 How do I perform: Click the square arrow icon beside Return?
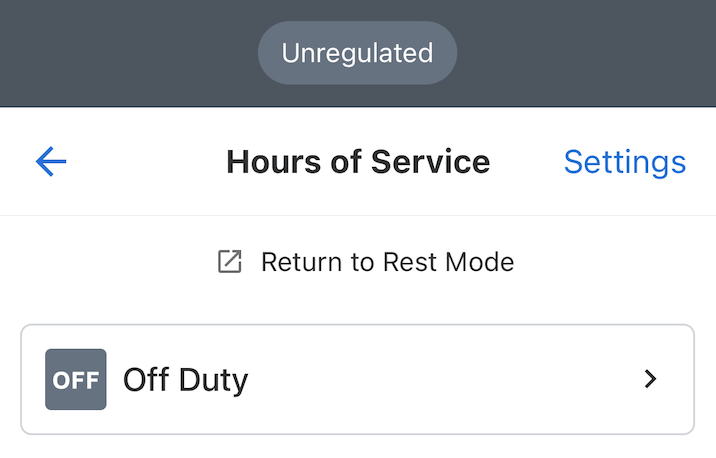[230, 263]
